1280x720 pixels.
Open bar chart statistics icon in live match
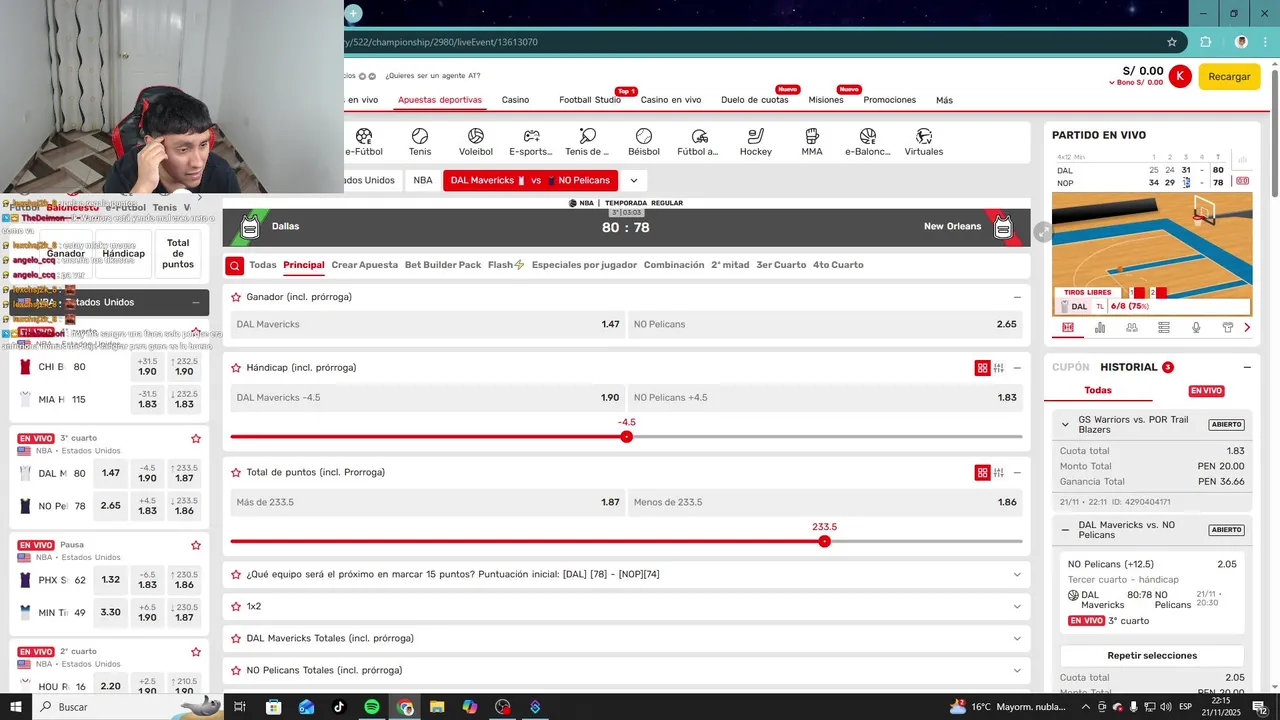[1100, 327]
